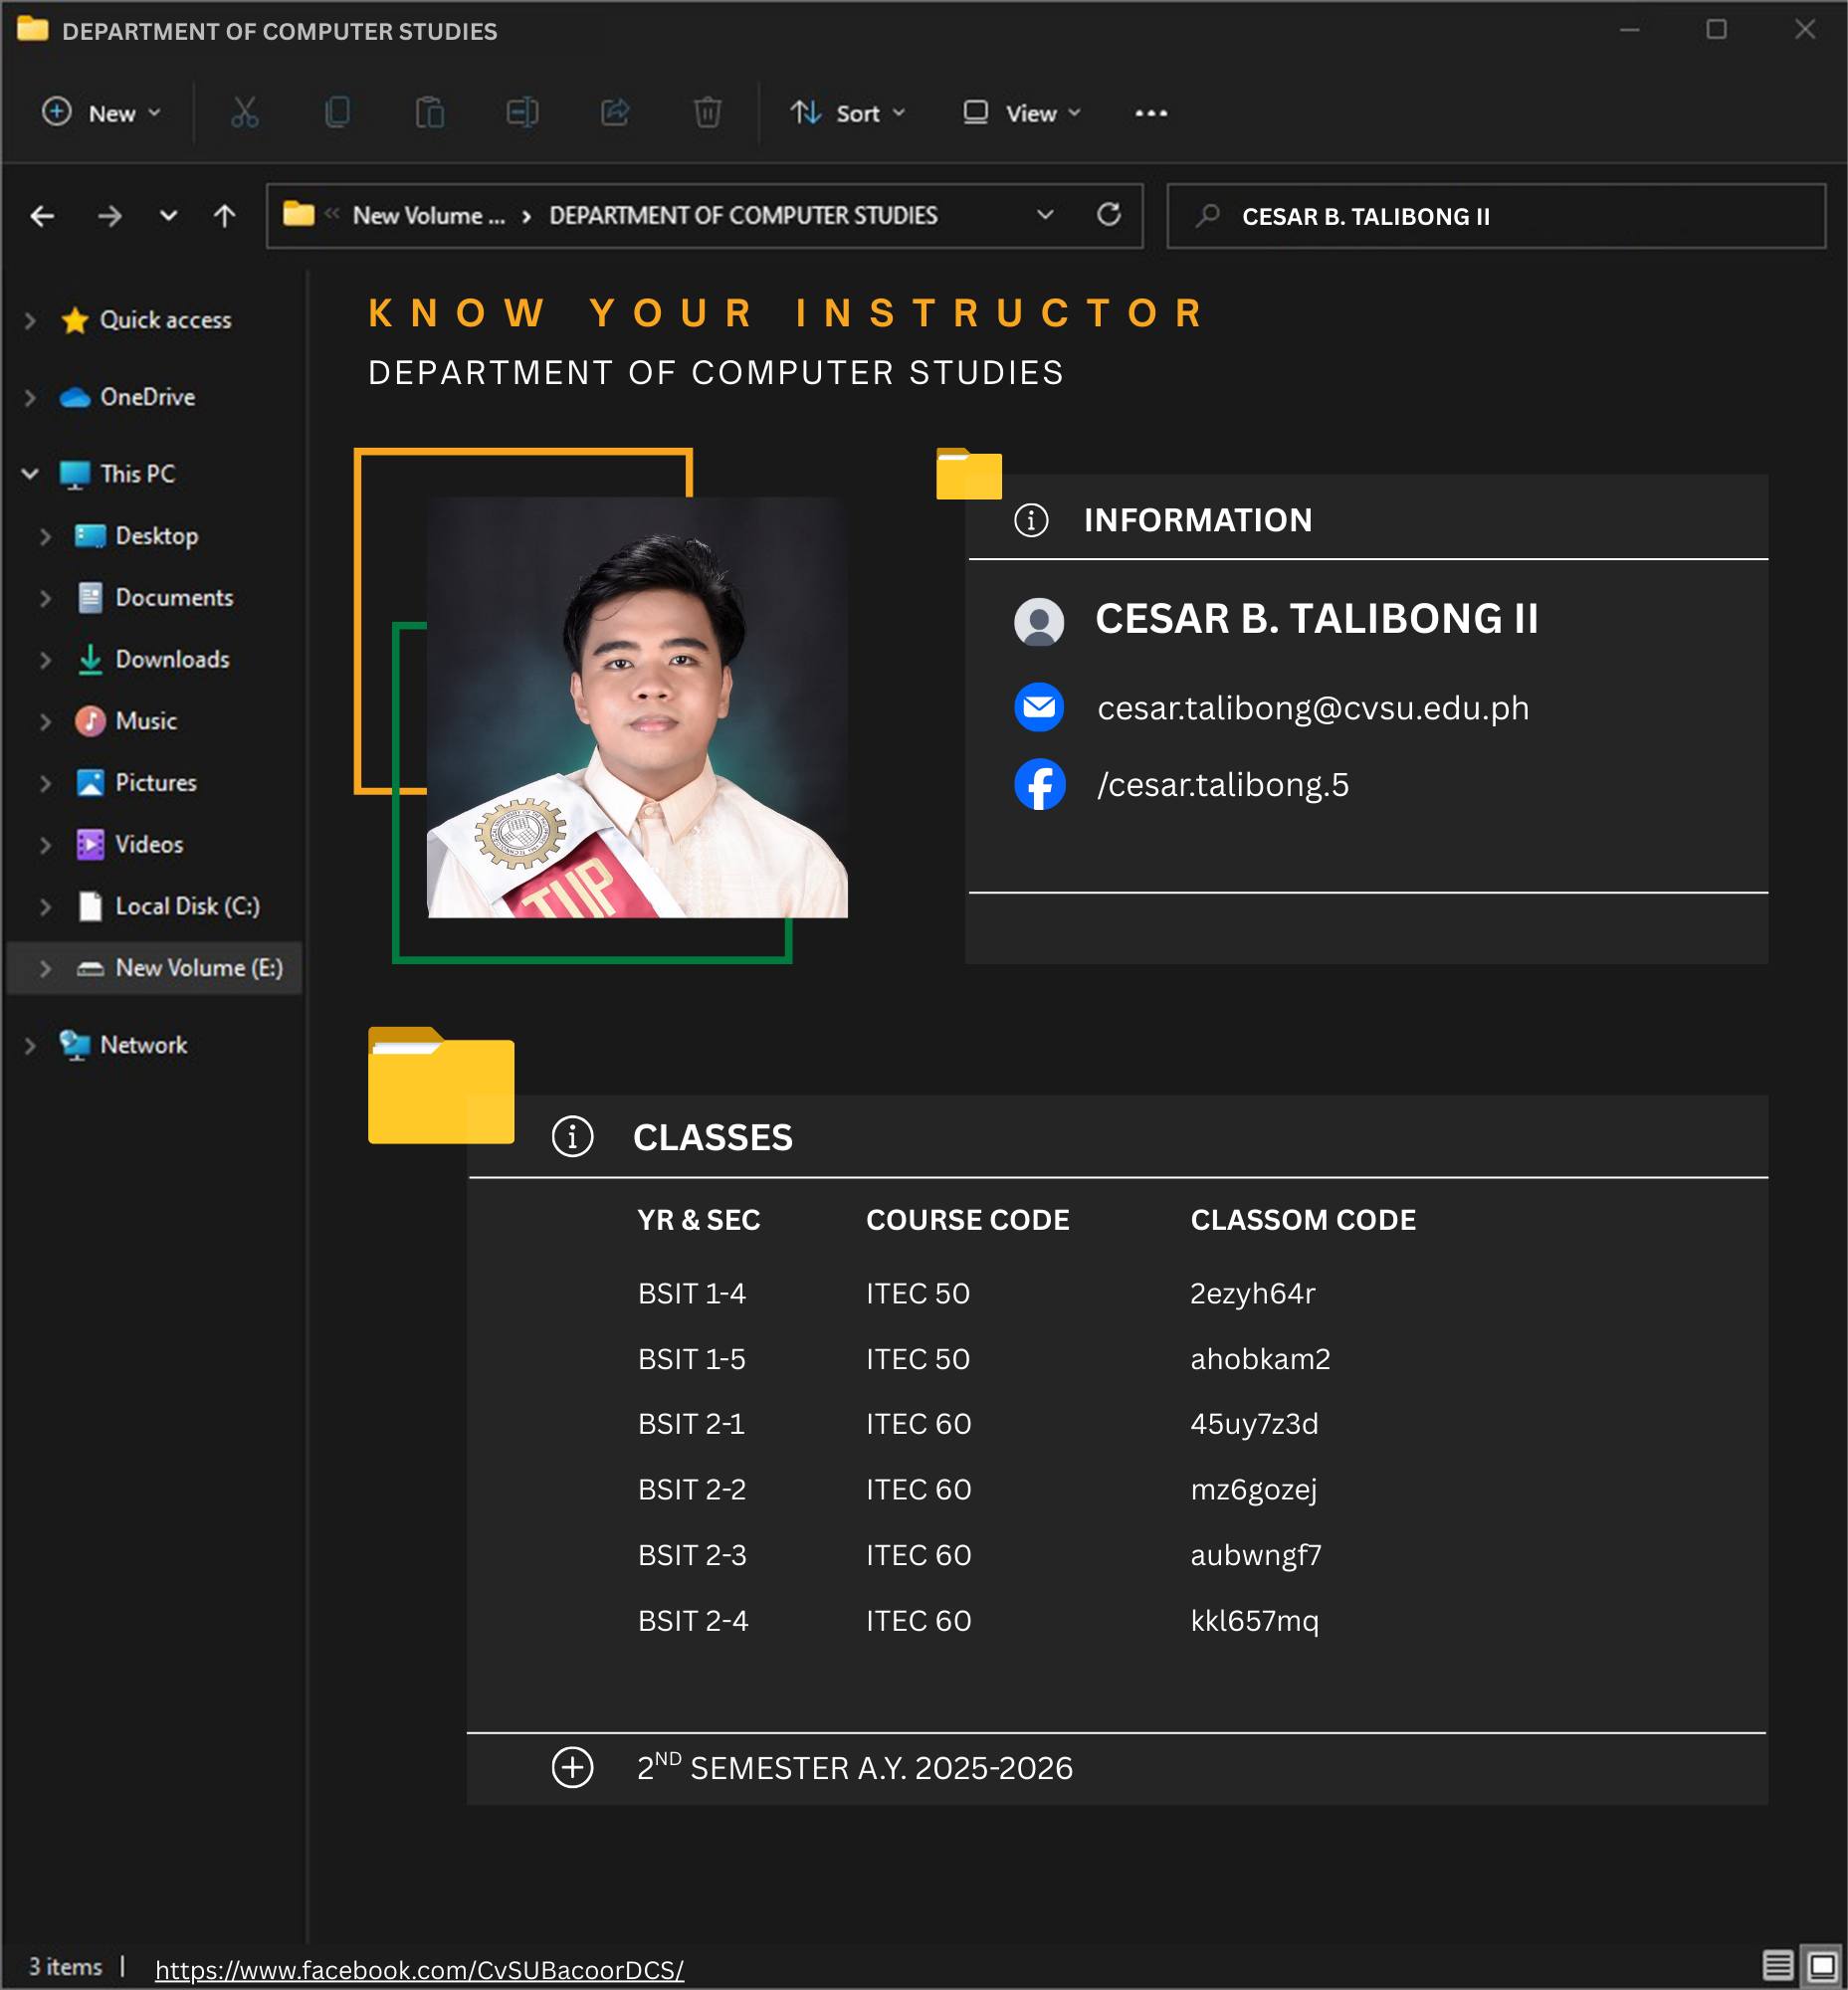Click the blue email envelope icon
1848x1990 pixels.
(1039, 708)
